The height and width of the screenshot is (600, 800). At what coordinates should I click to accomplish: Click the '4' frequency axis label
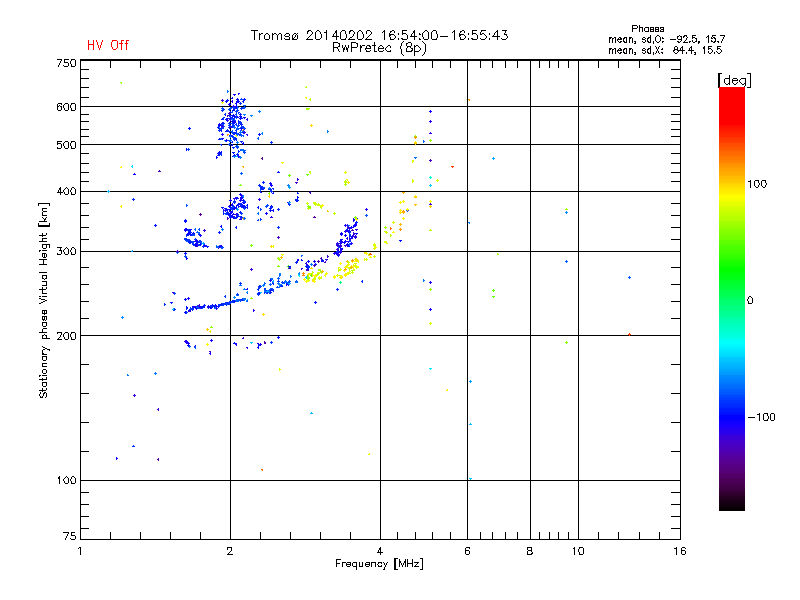[380, 551]
